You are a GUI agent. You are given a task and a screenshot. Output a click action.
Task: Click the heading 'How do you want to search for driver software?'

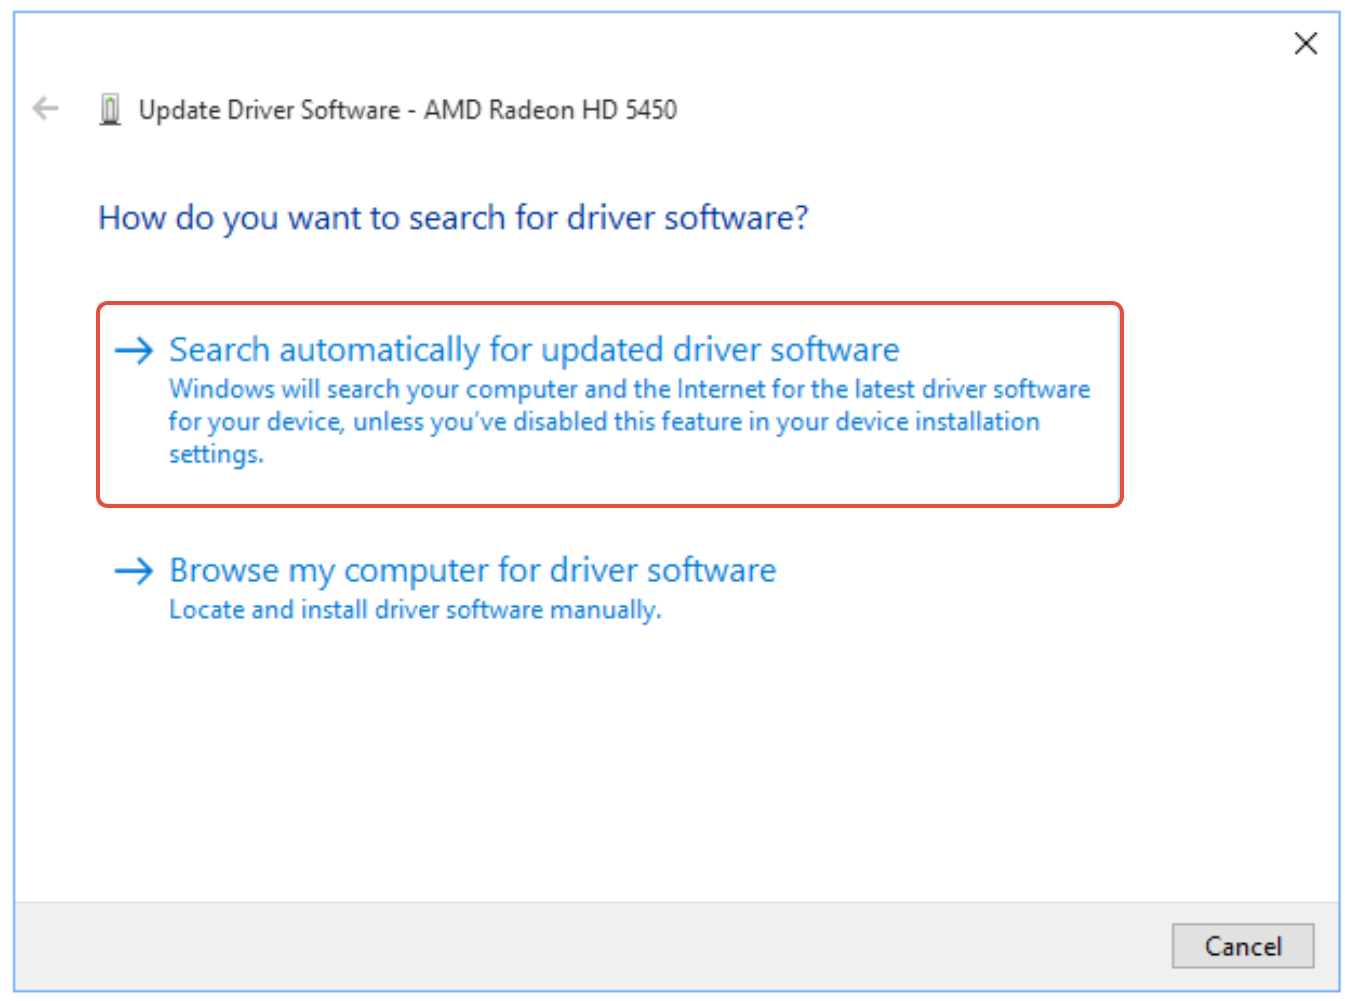coord(453,218)
